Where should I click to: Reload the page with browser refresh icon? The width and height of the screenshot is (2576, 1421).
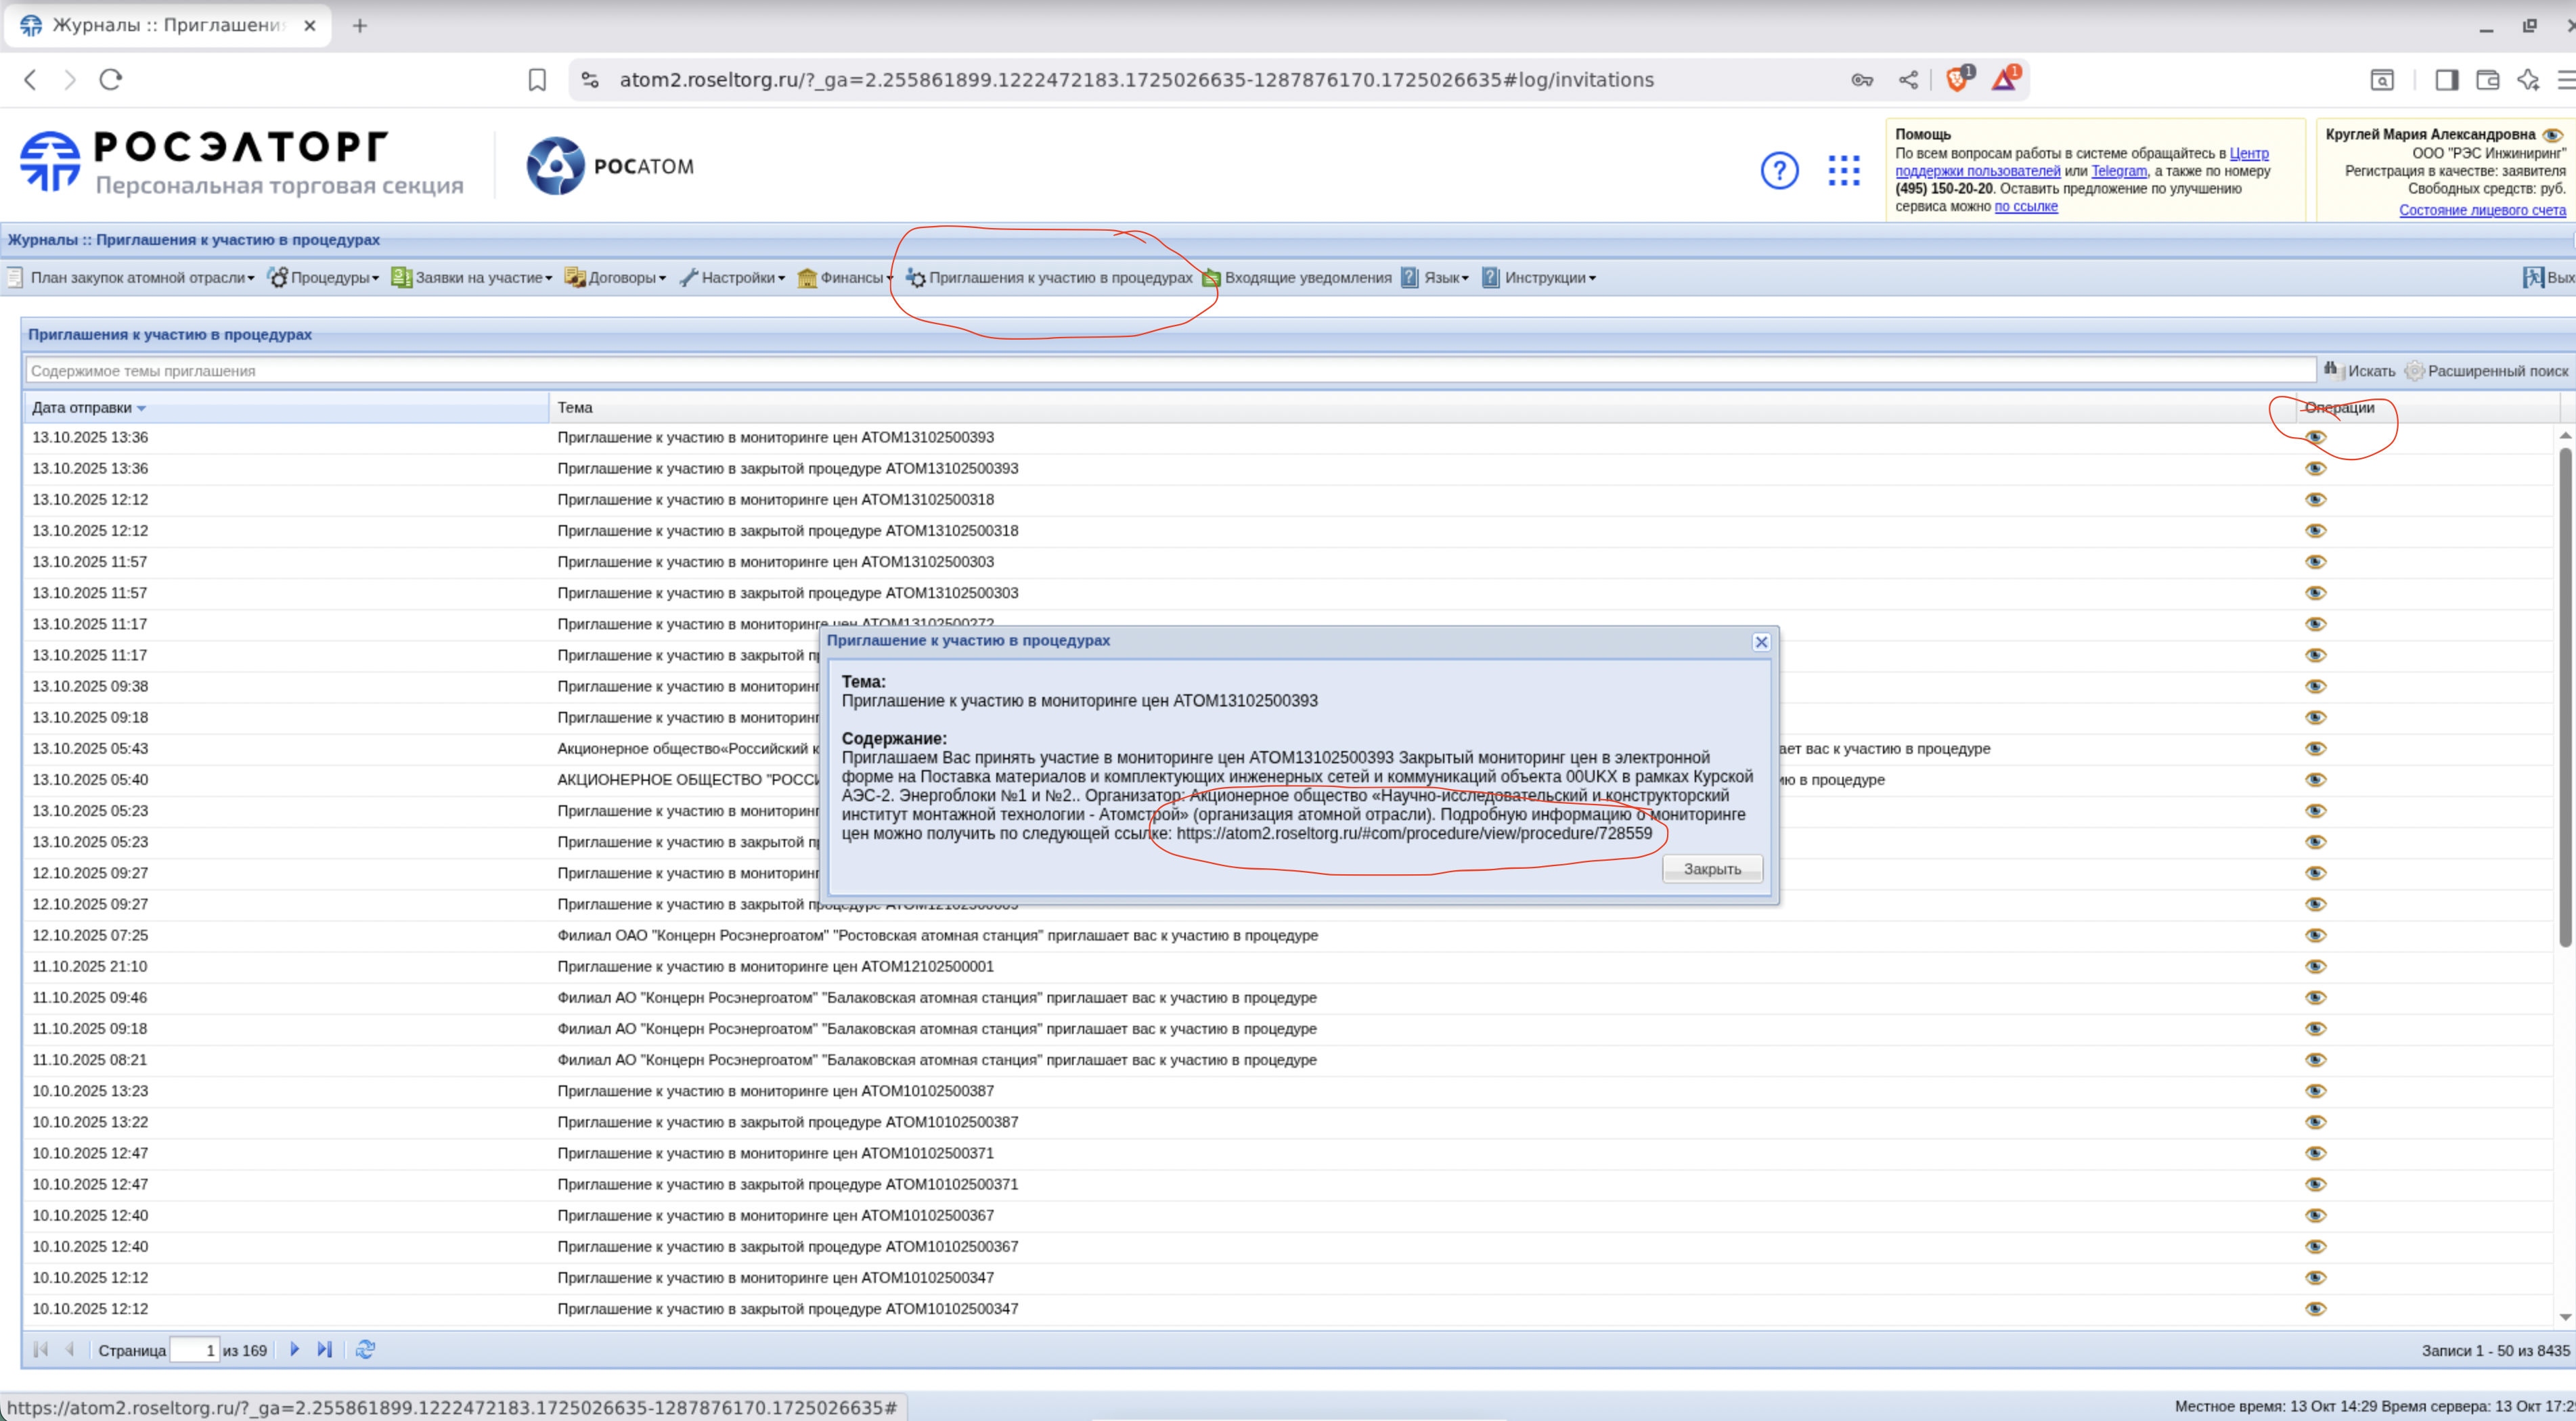111,79
